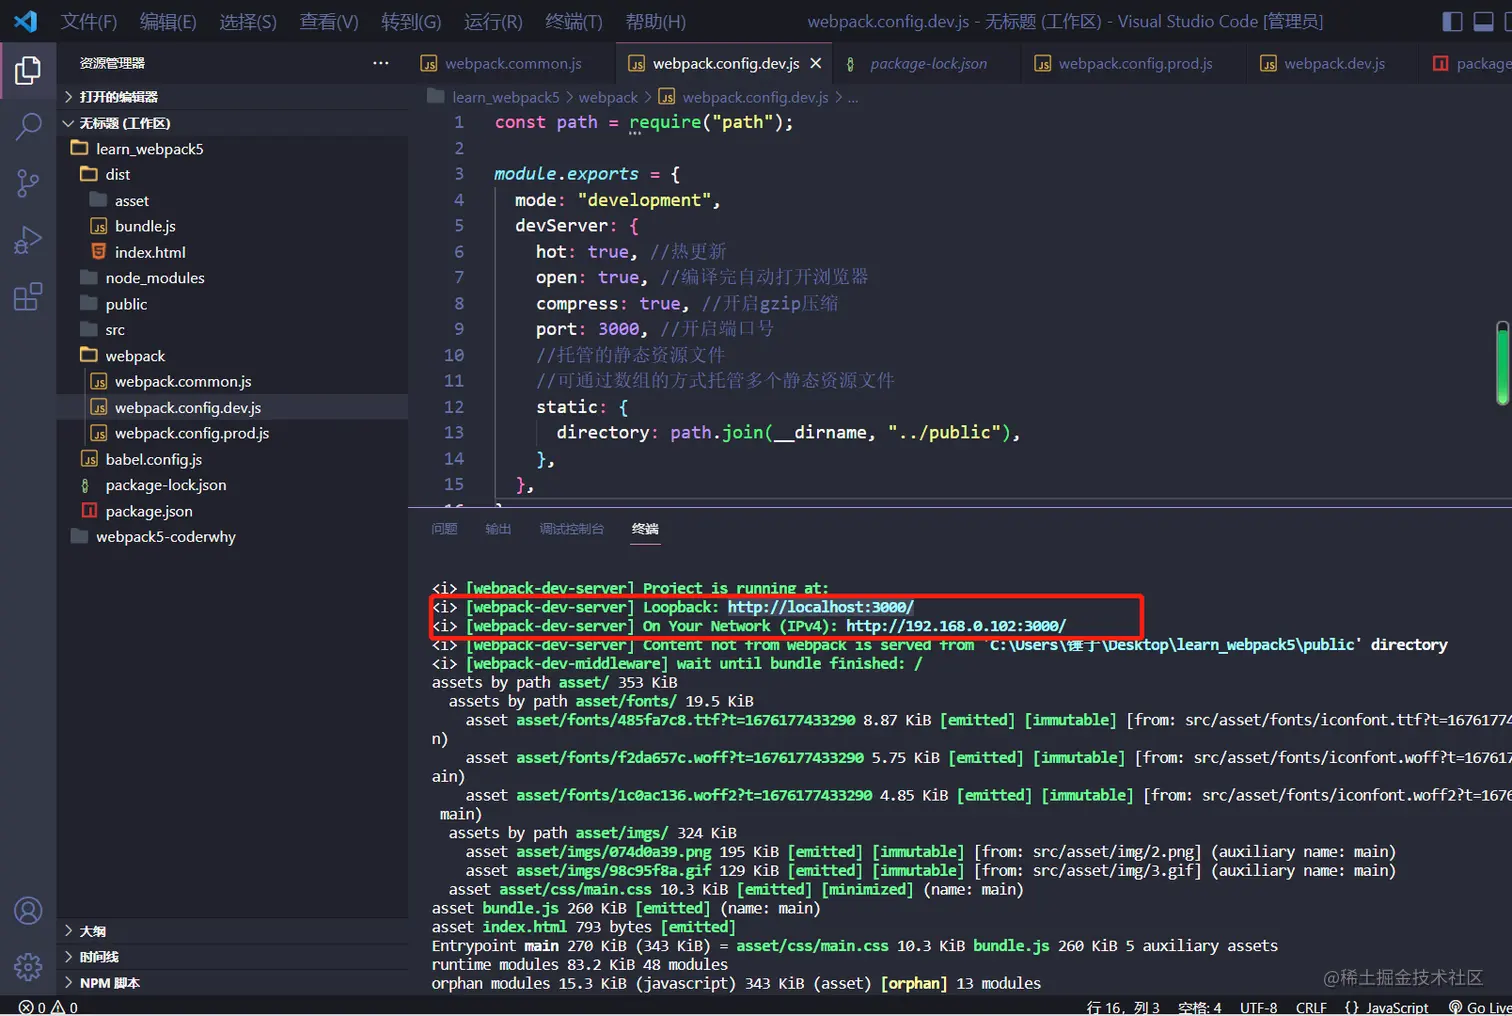
Task: Open 转到(G) menu
Action: pos(411,21)
